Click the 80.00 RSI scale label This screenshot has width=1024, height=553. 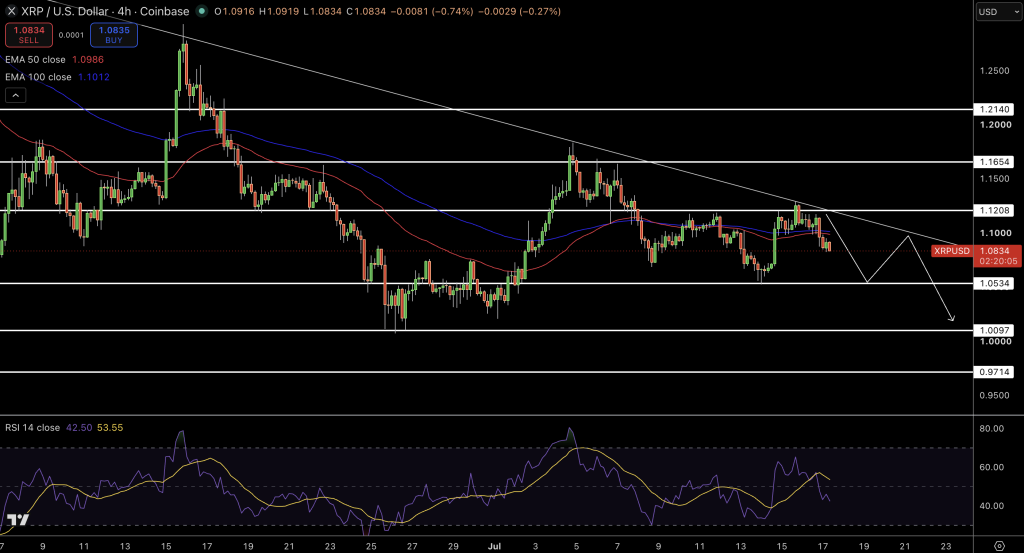[x=992, y=428]
